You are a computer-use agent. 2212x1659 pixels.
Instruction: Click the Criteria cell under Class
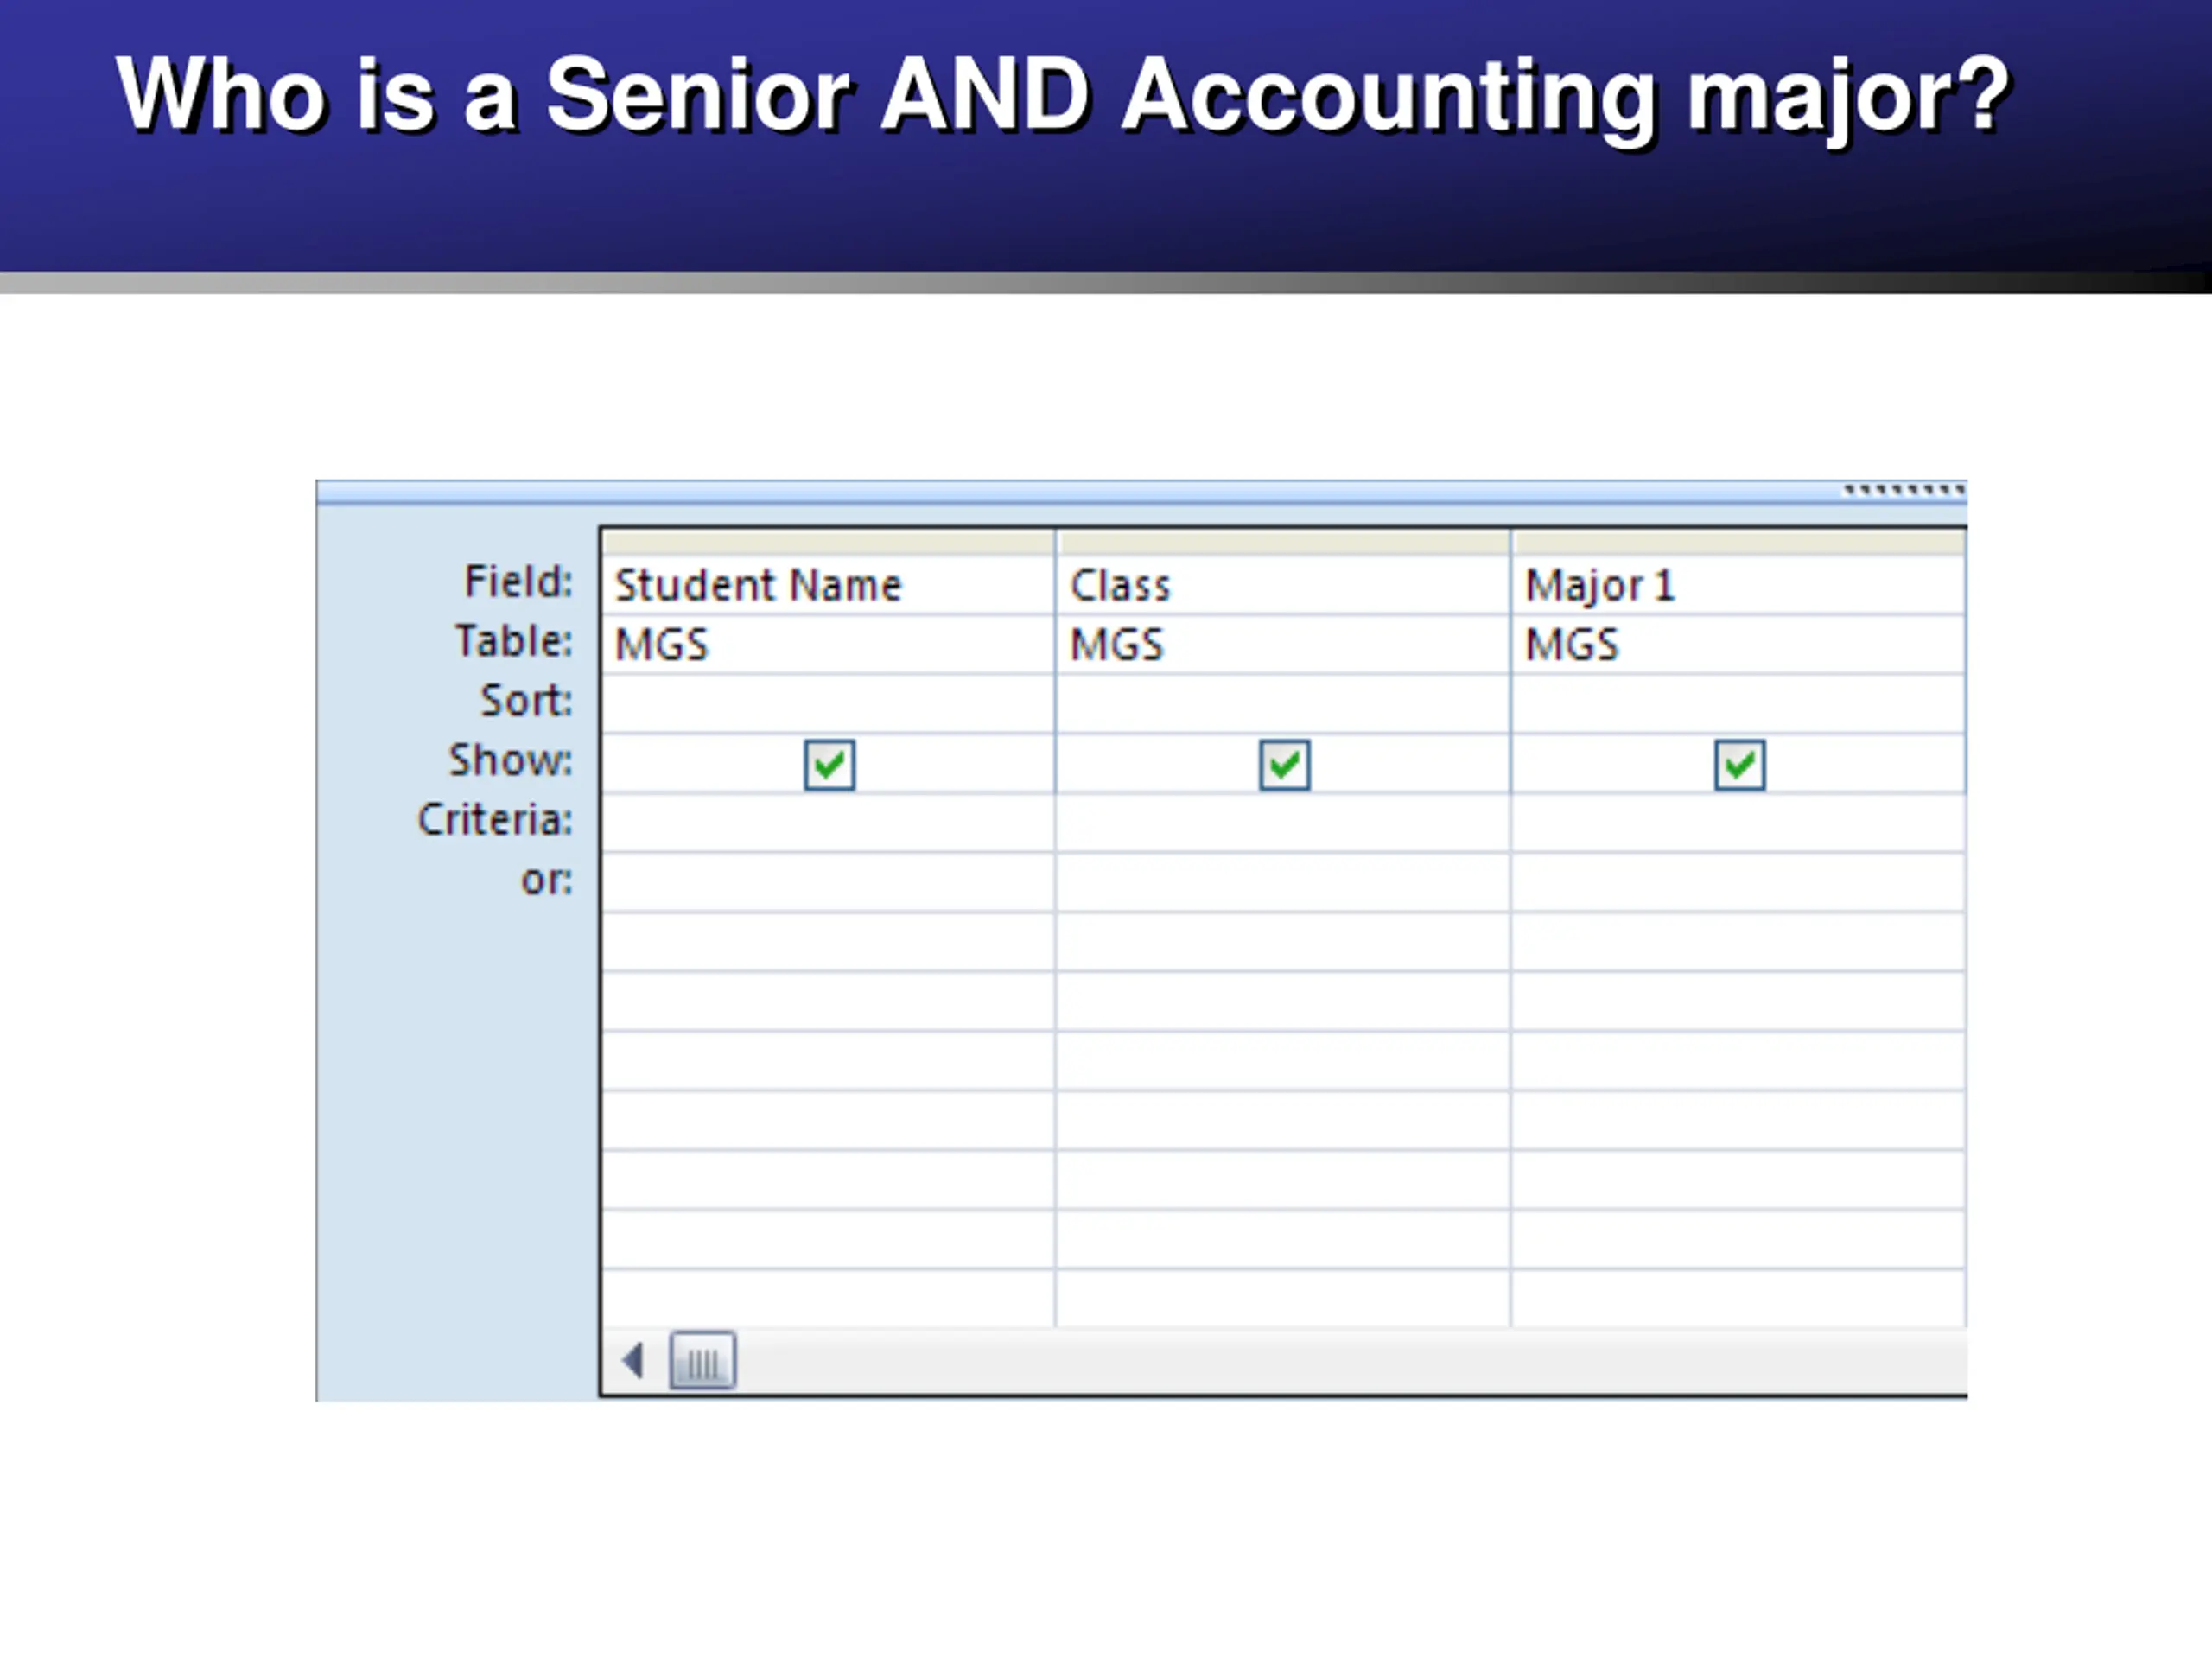tap(1283, 823)
